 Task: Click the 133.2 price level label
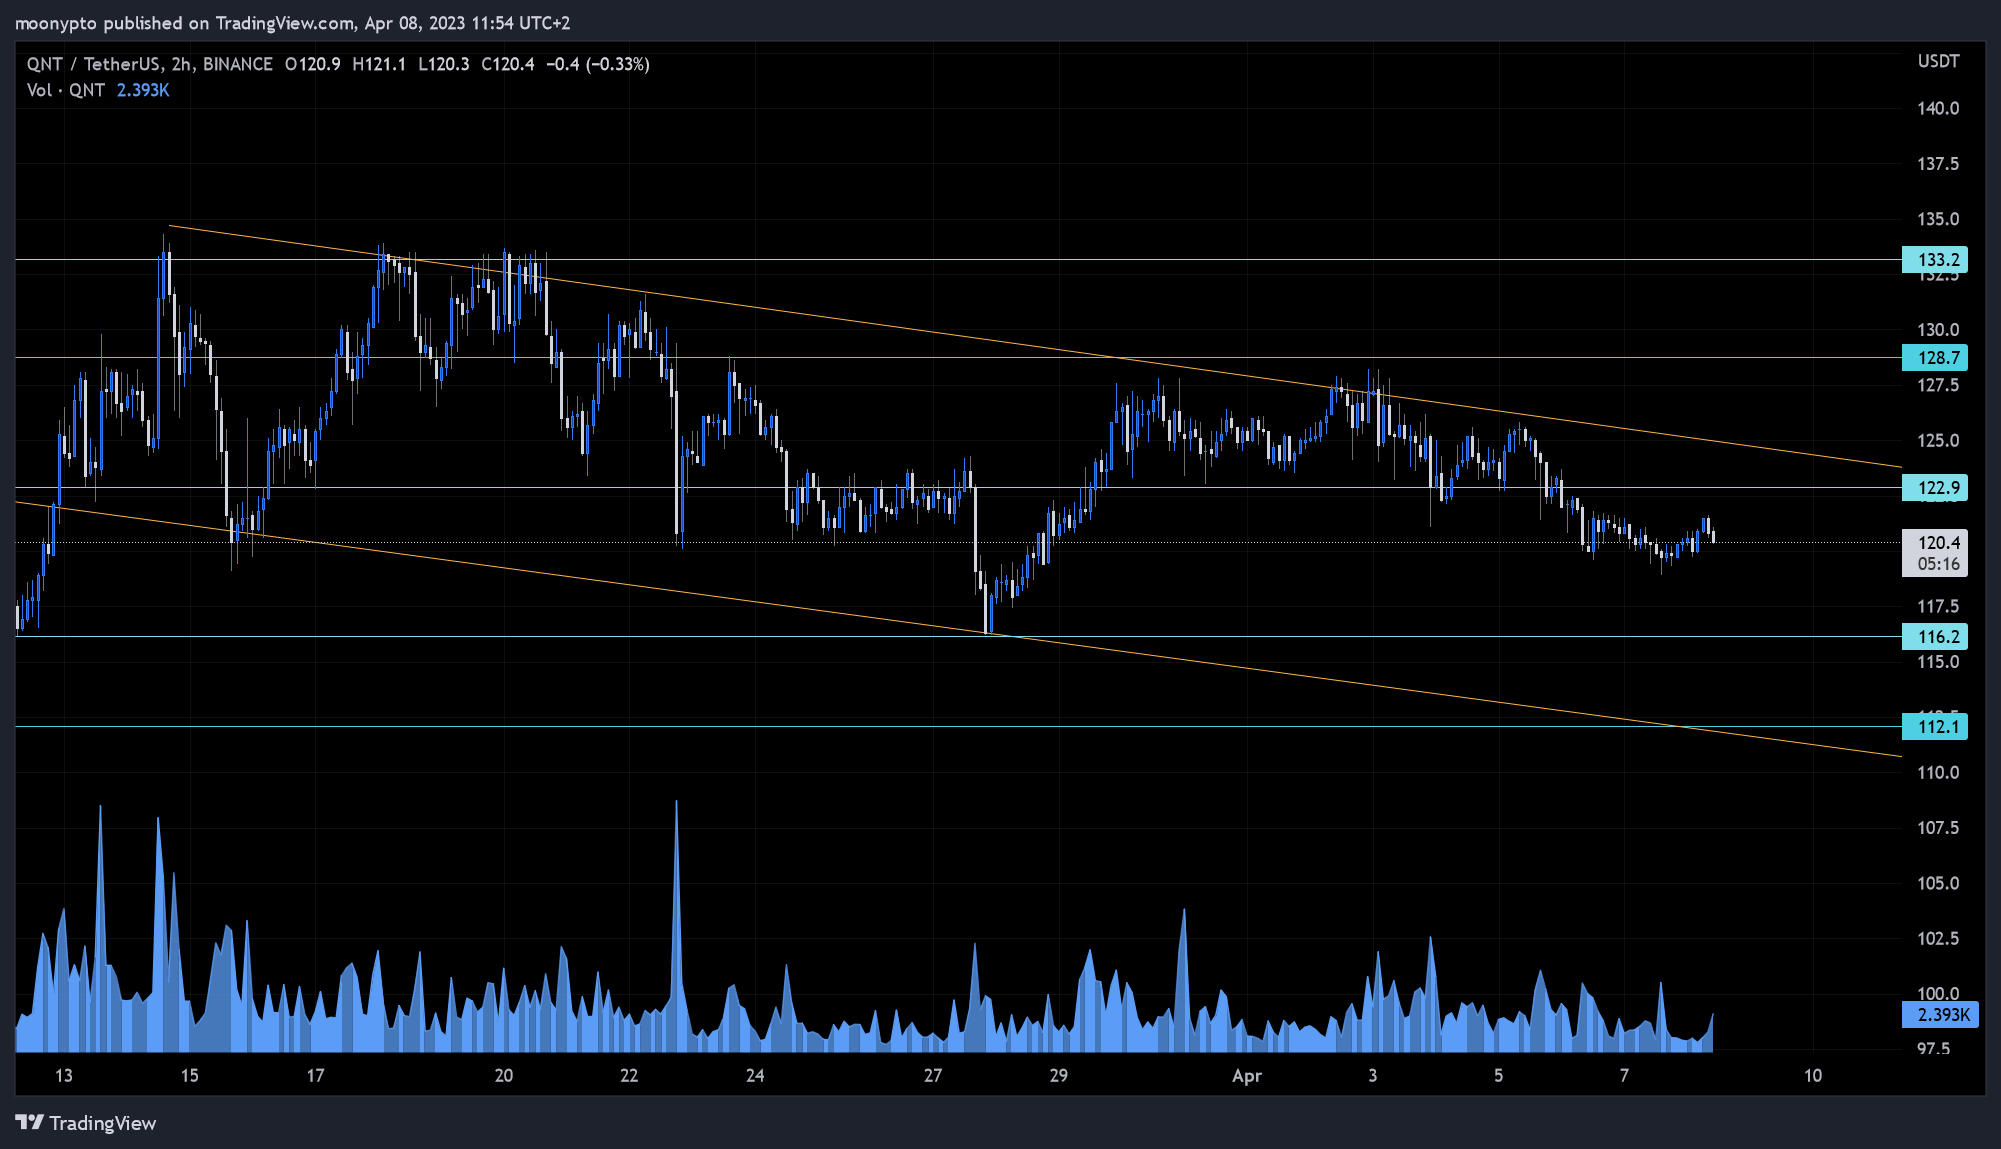1935,260
